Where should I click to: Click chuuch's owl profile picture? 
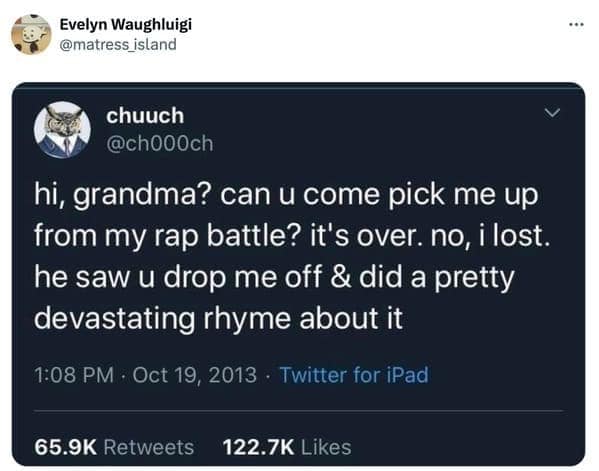62,129
